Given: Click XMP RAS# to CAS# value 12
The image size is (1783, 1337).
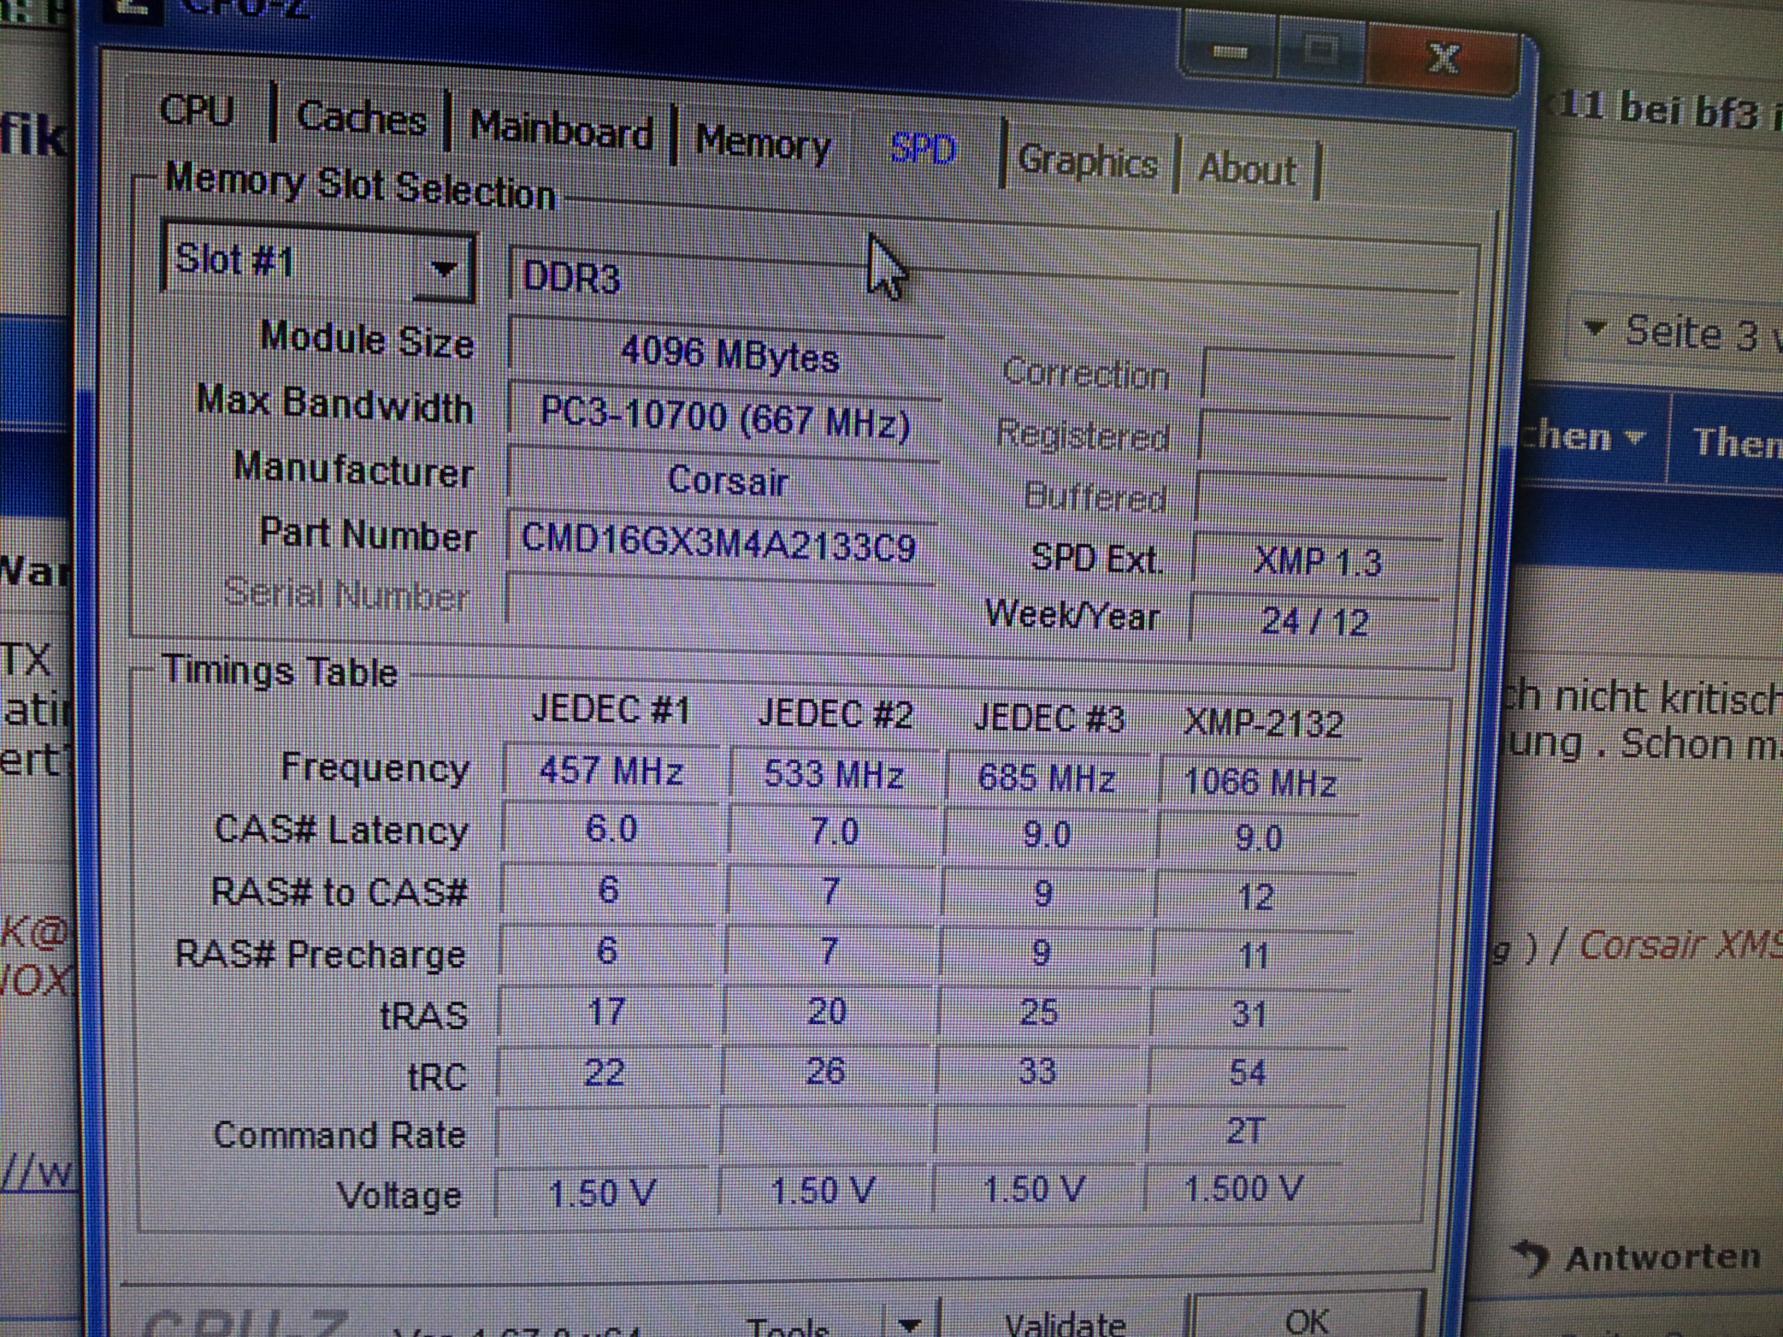Looking at the screenshot, I should pos(1254,897).
